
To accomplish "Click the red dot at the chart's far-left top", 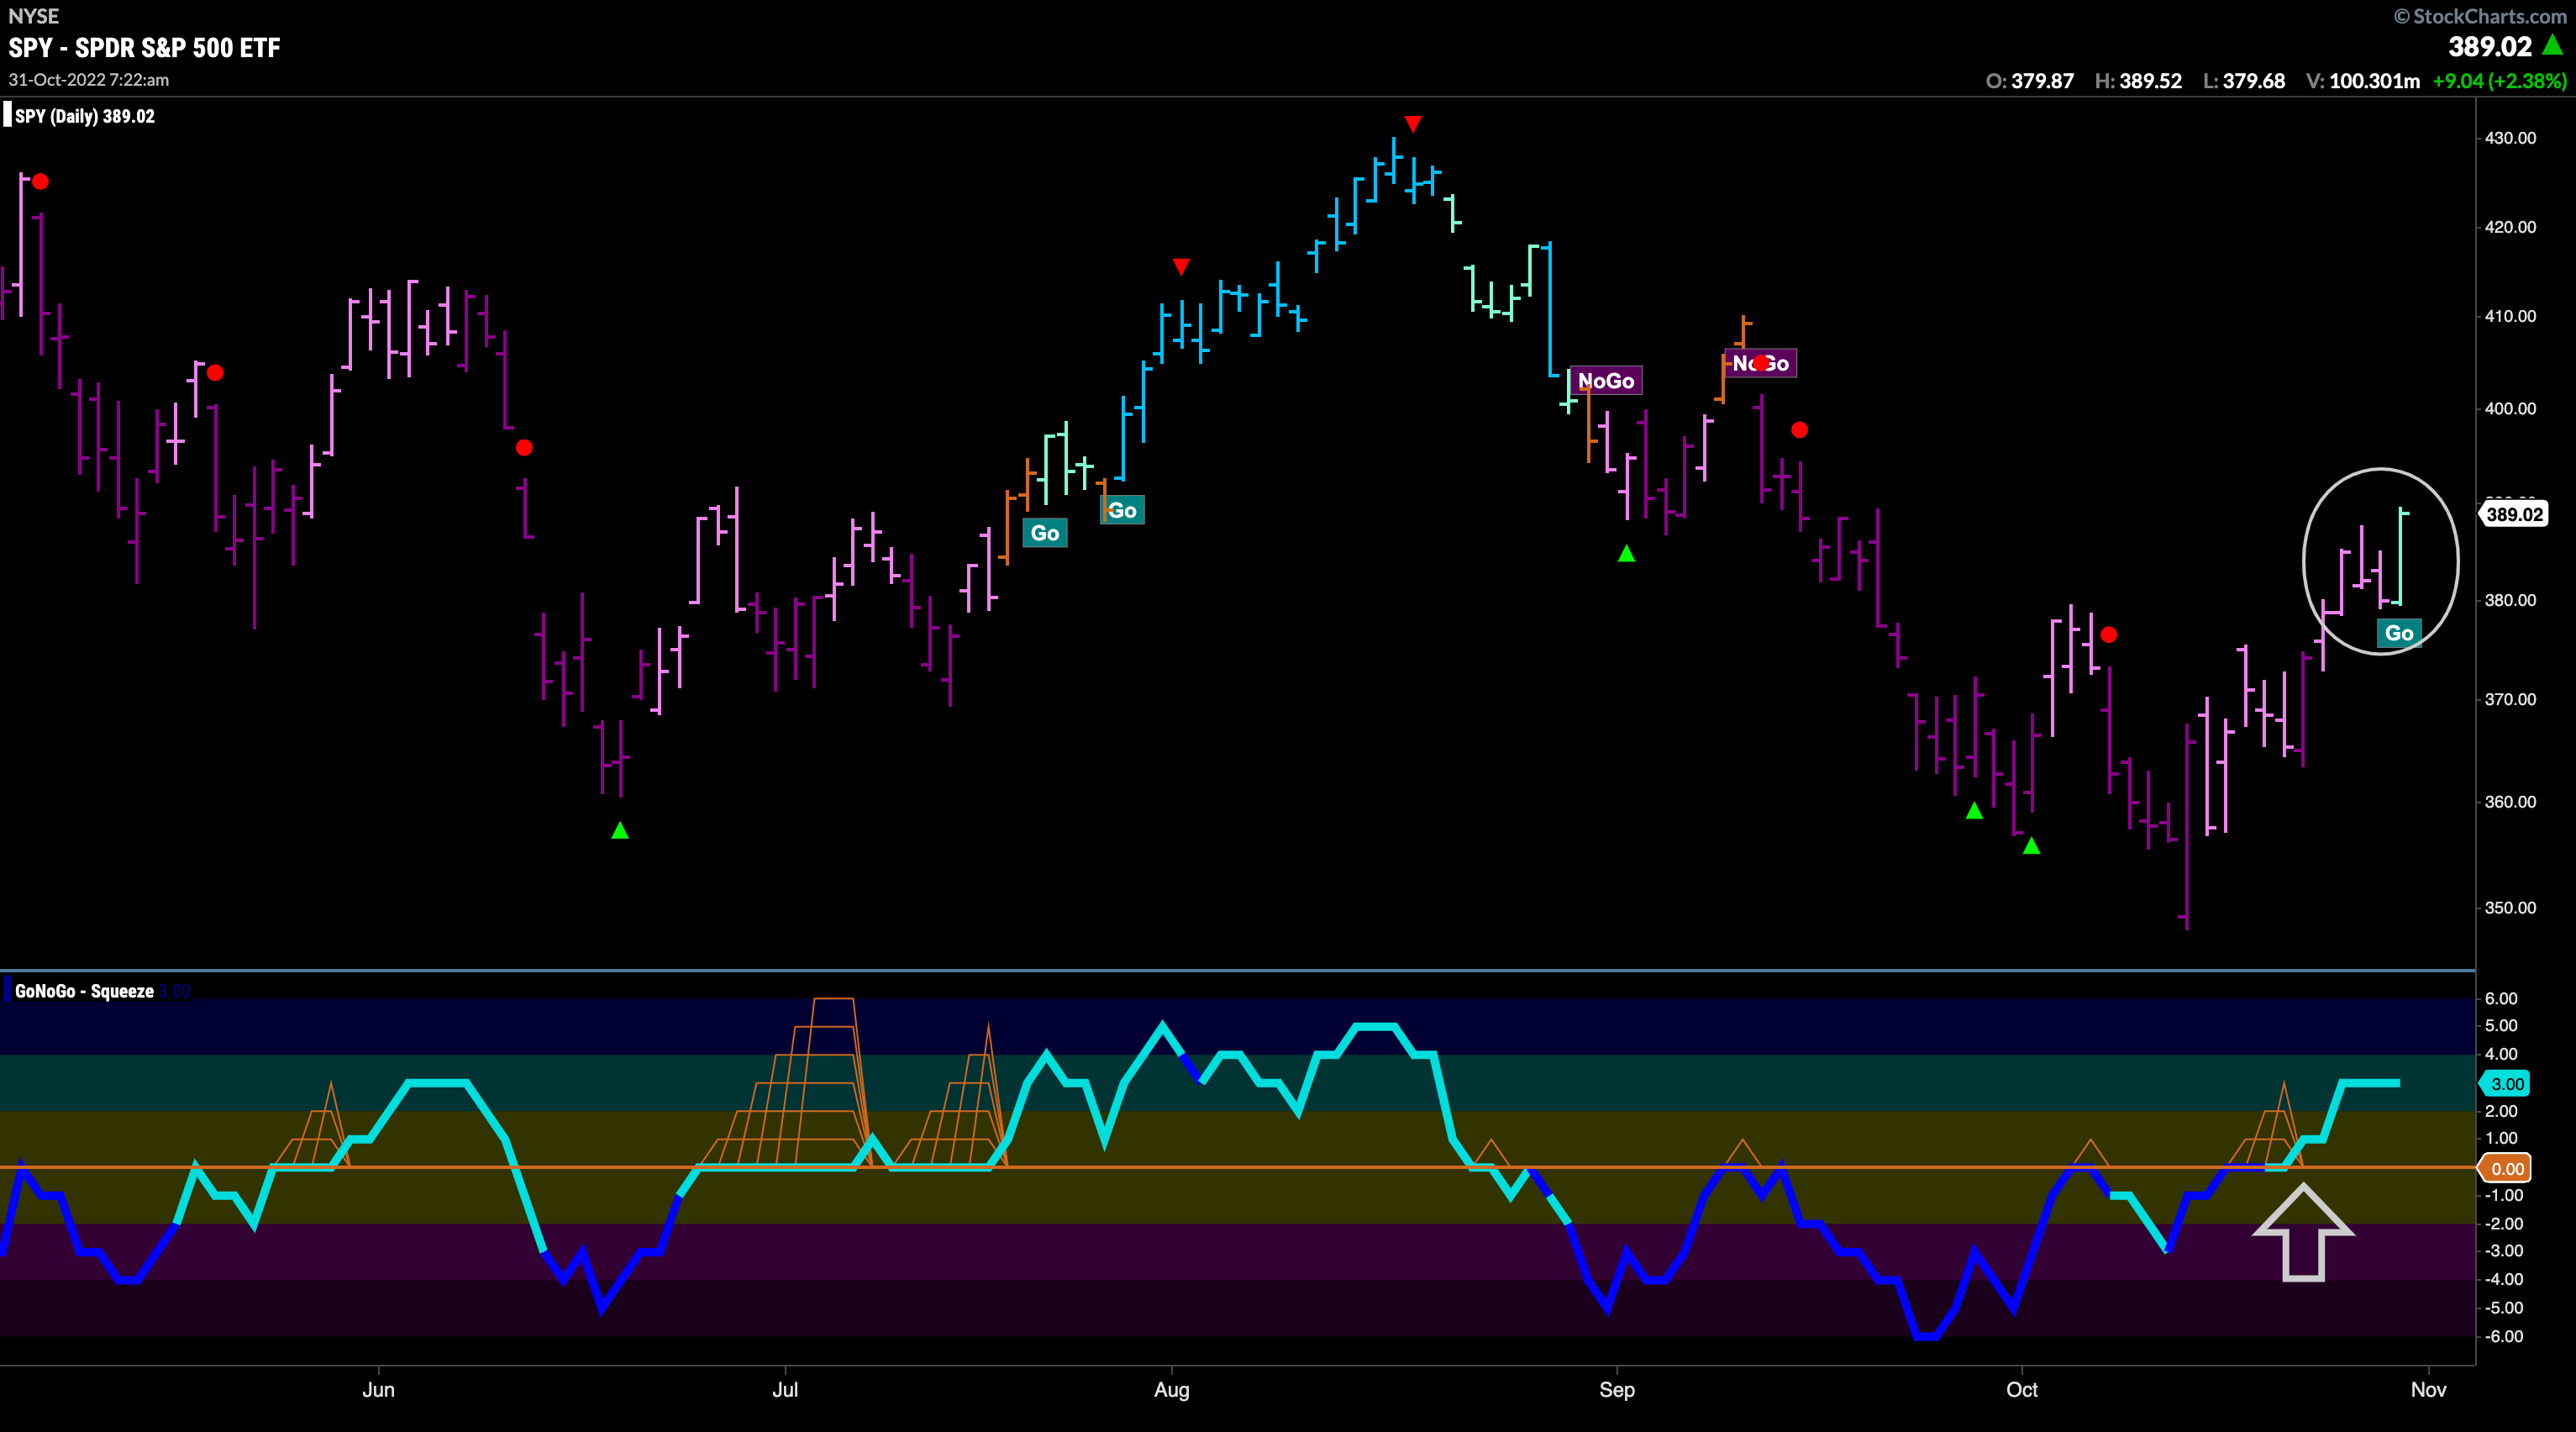I will [40, 181].
